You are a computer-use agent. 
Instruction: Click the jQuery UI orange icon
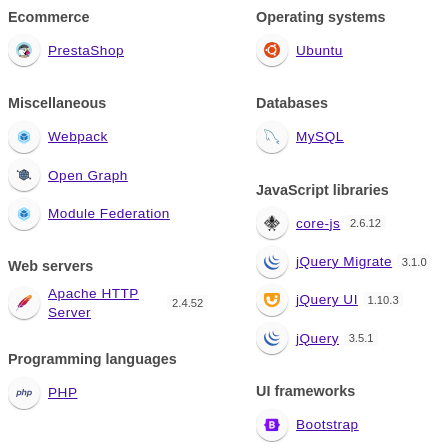click(272, 300)
